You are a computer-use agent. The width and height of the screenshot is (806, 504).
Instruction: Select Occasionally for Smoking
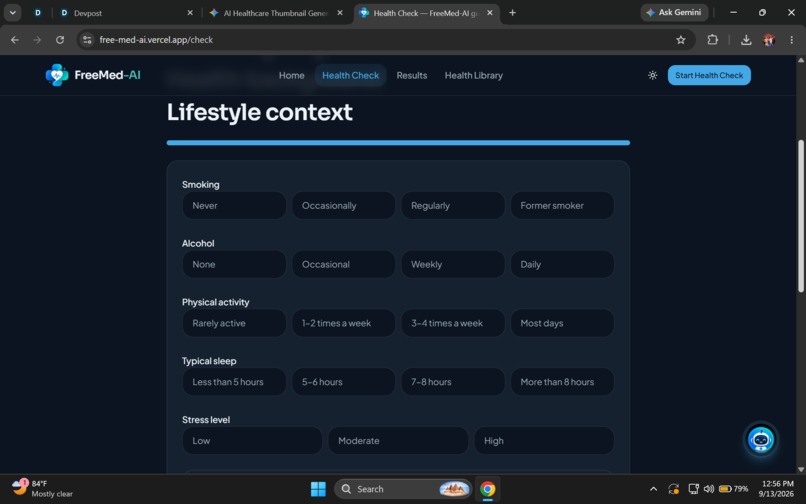[x=343, y=206]
